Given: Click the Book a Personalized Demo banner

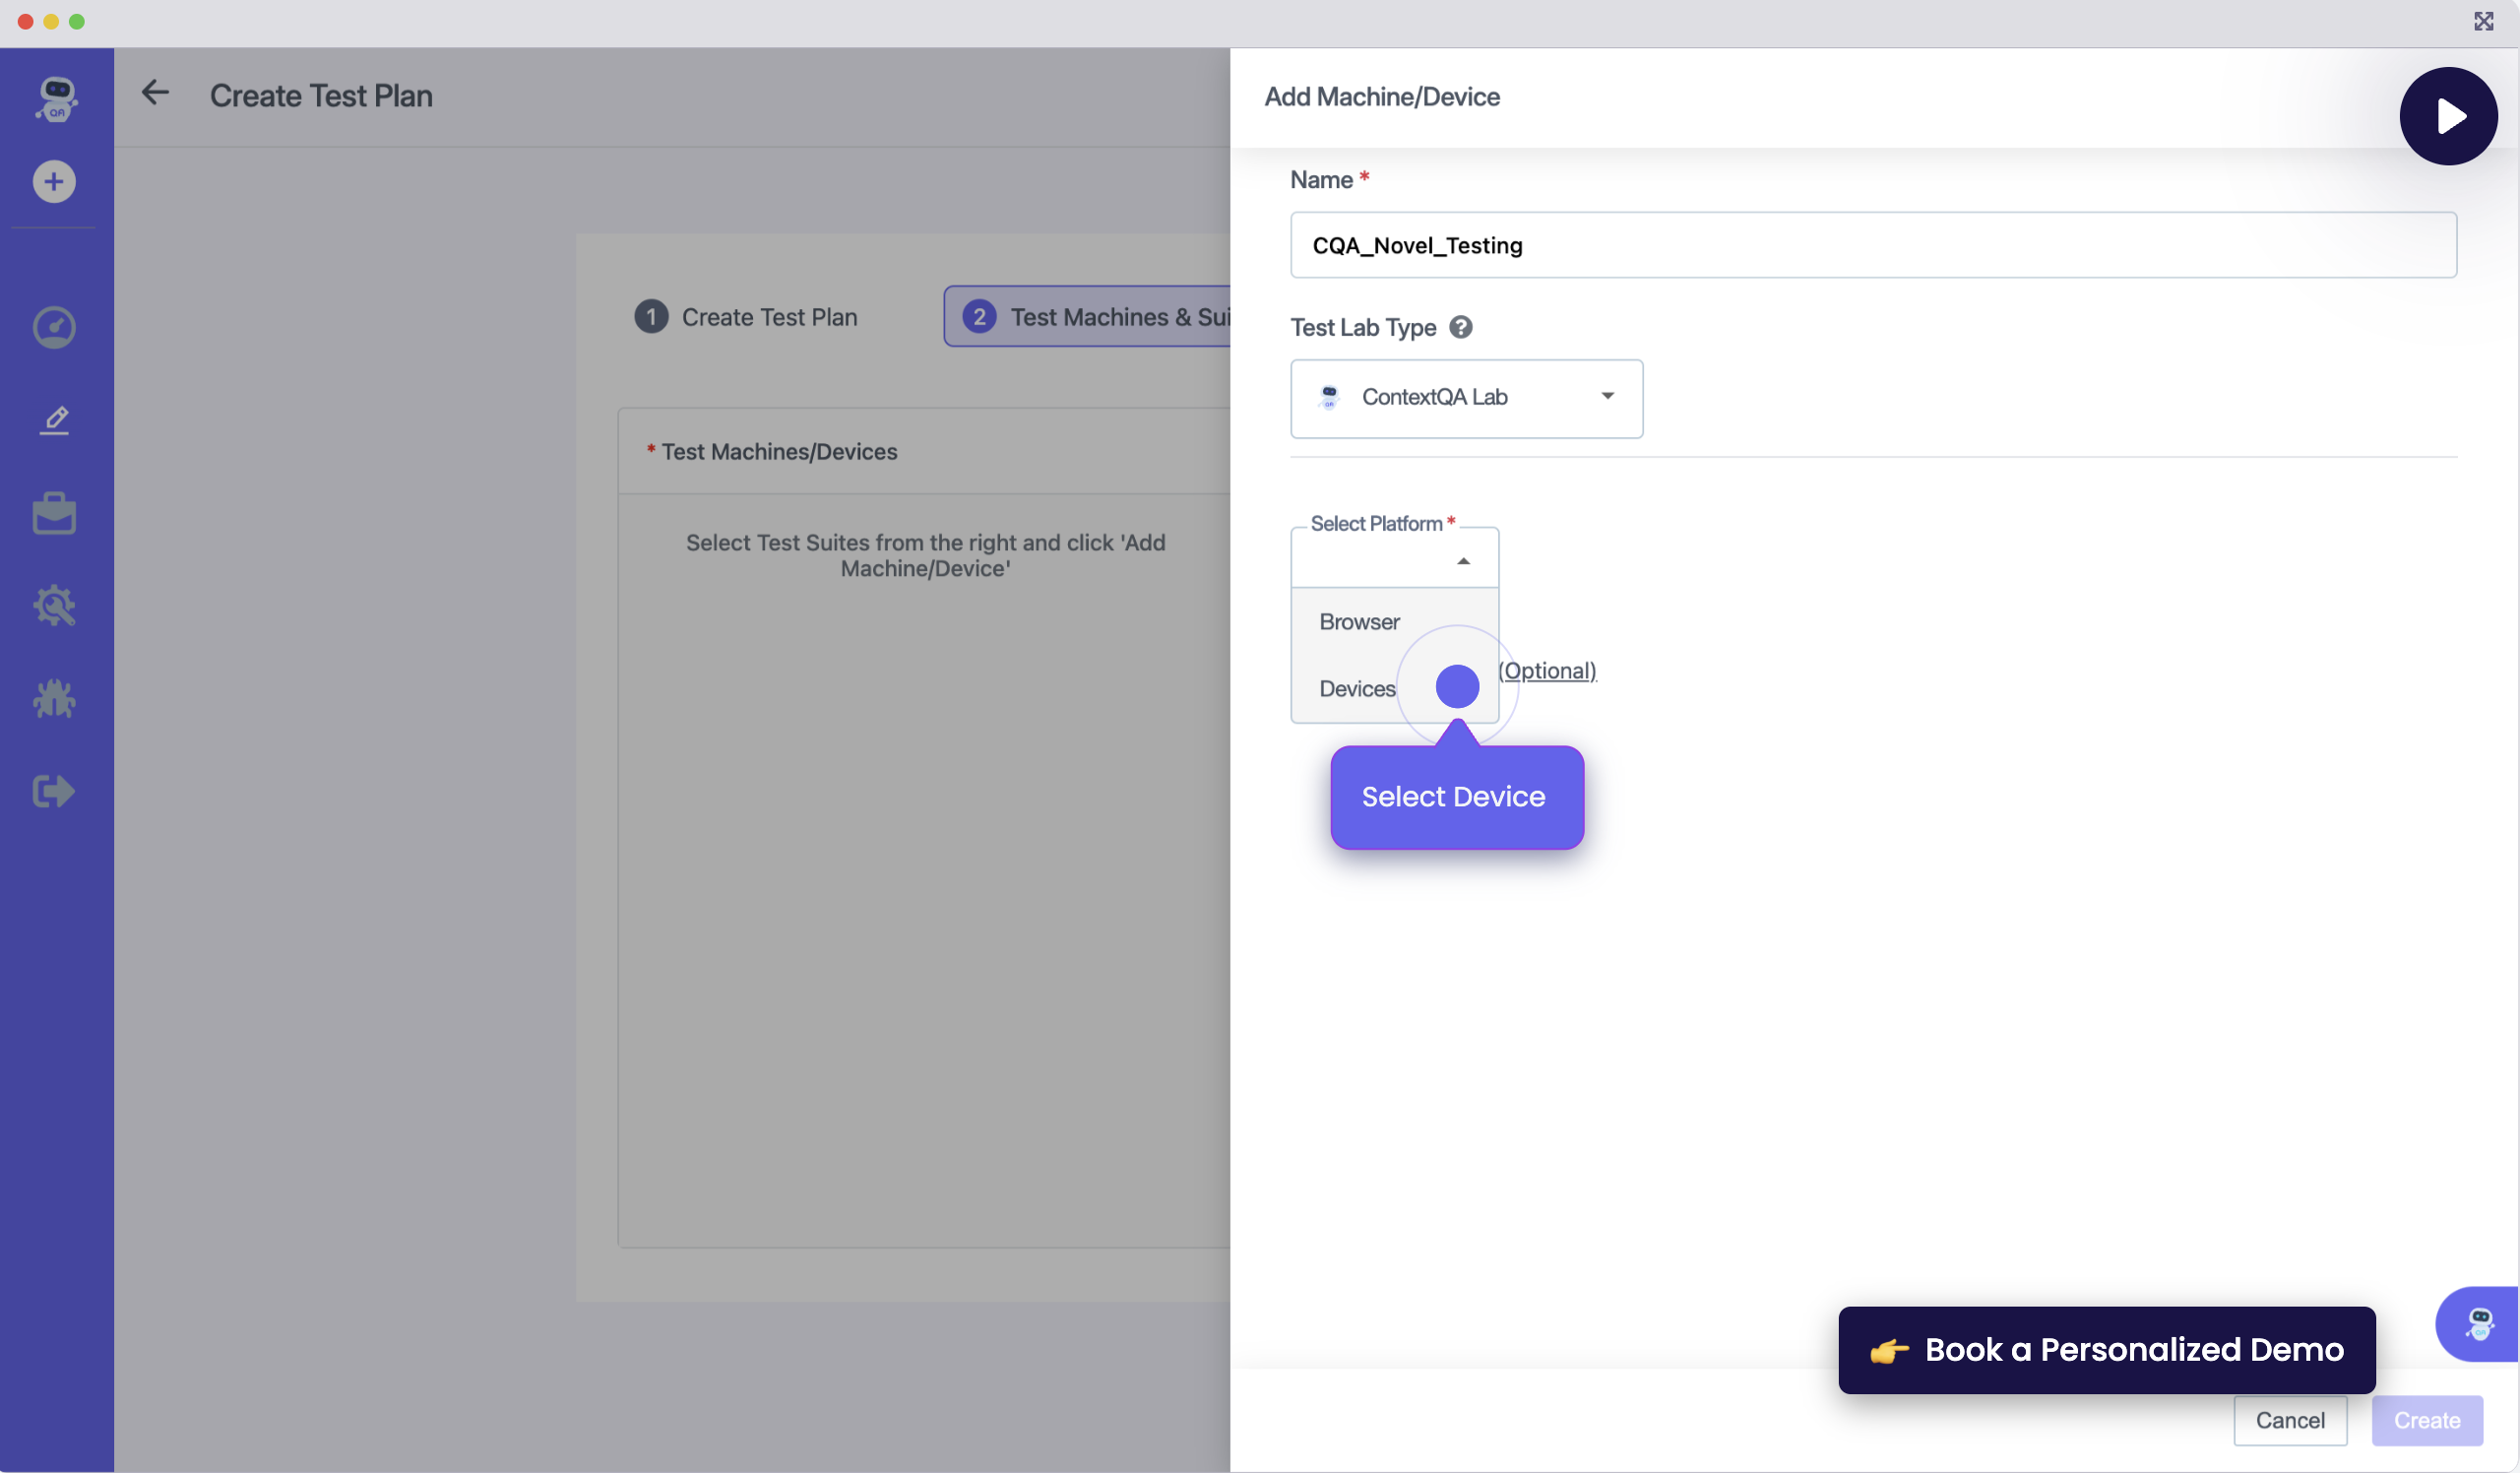Looking at the screenshot, I should pyautogui.click(x=2106, y=1350).
